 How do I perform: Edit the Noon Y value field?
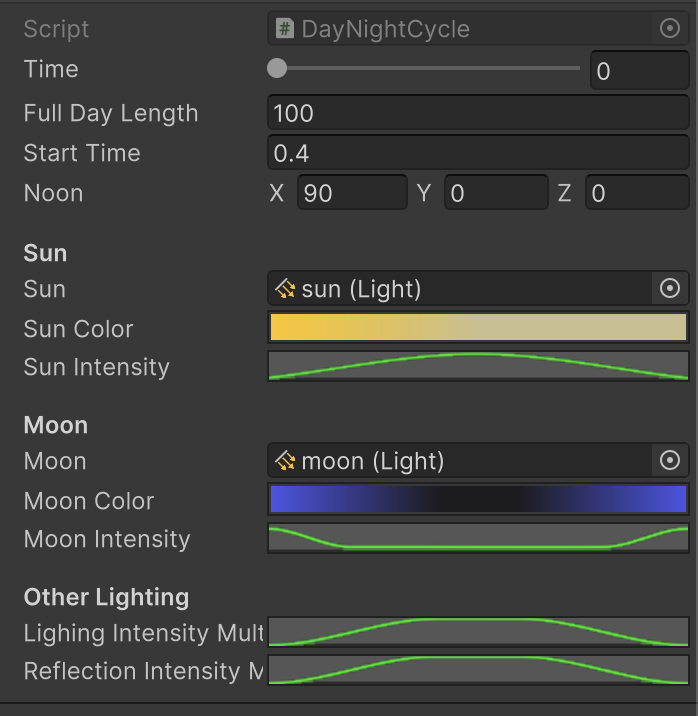point(496,193)
